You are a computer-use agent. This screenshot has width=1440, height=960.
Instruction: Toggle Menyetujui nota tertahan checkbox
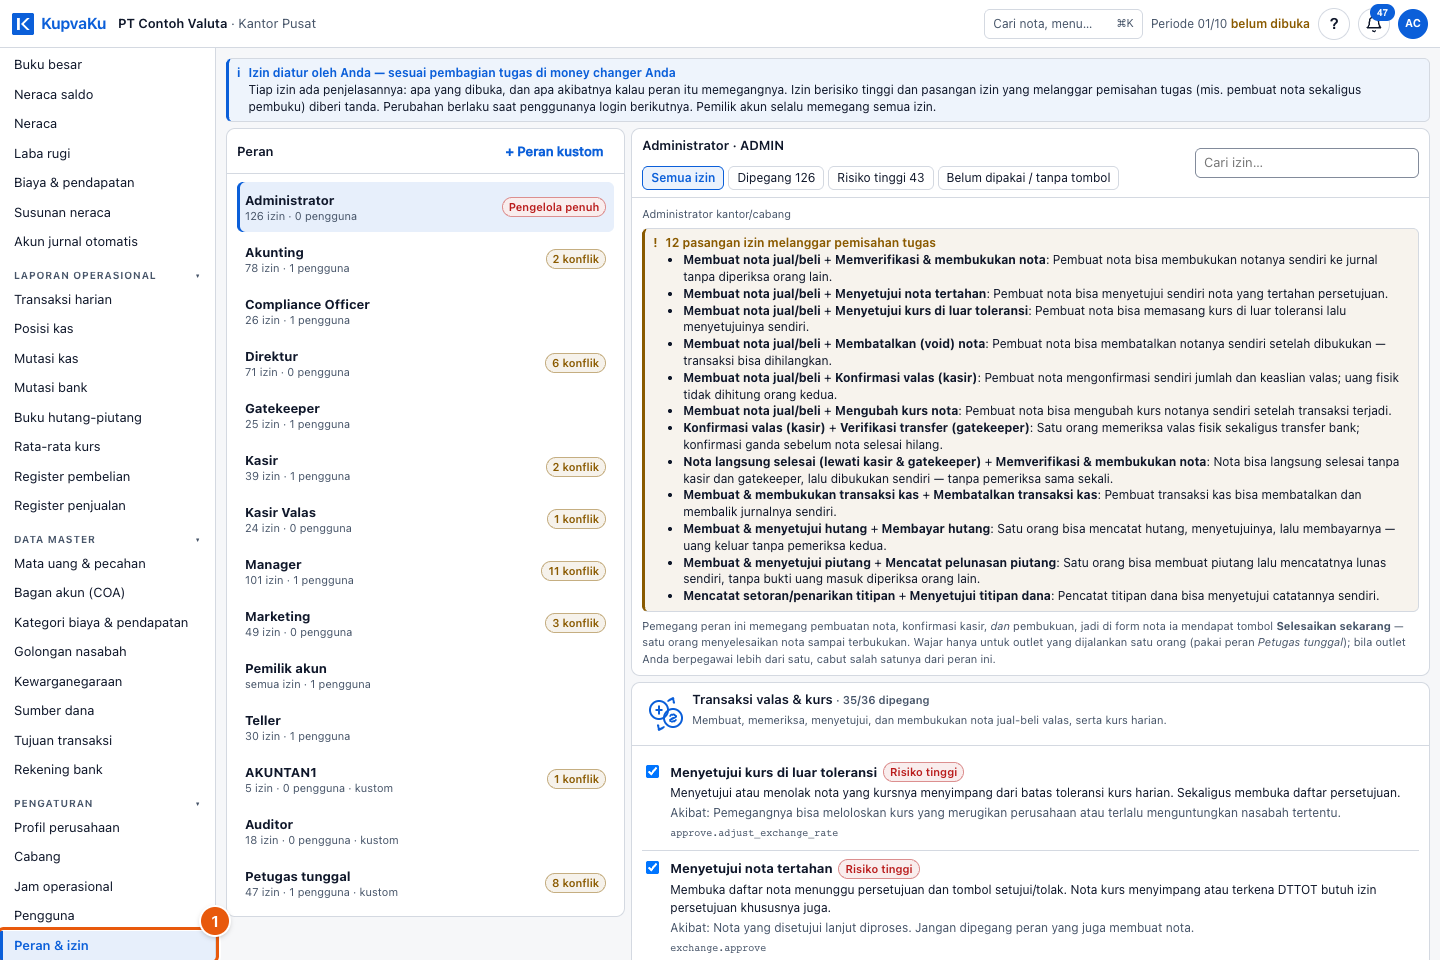(653, 868)
